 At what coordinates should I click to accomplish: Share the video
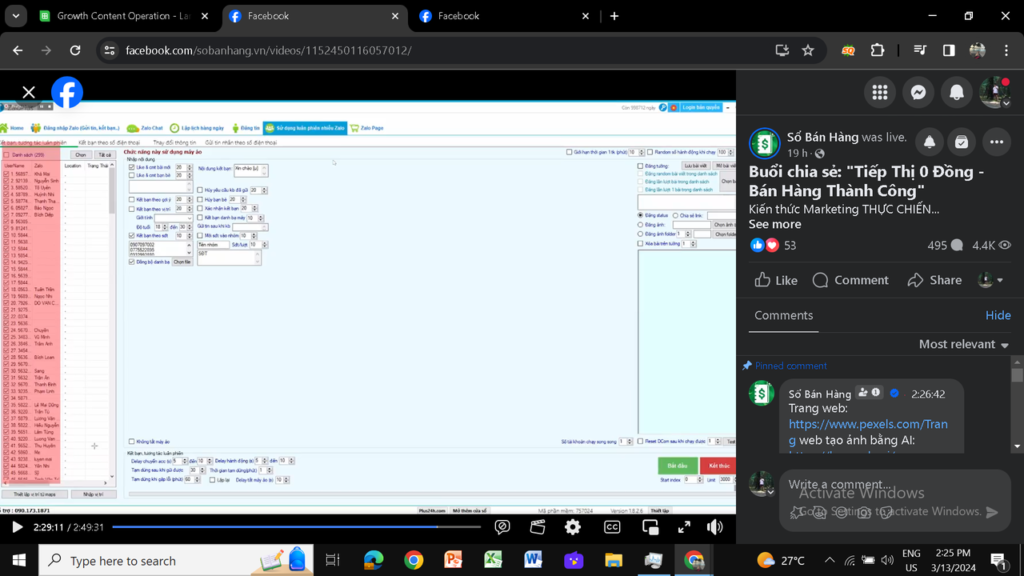tap(935, 280)
